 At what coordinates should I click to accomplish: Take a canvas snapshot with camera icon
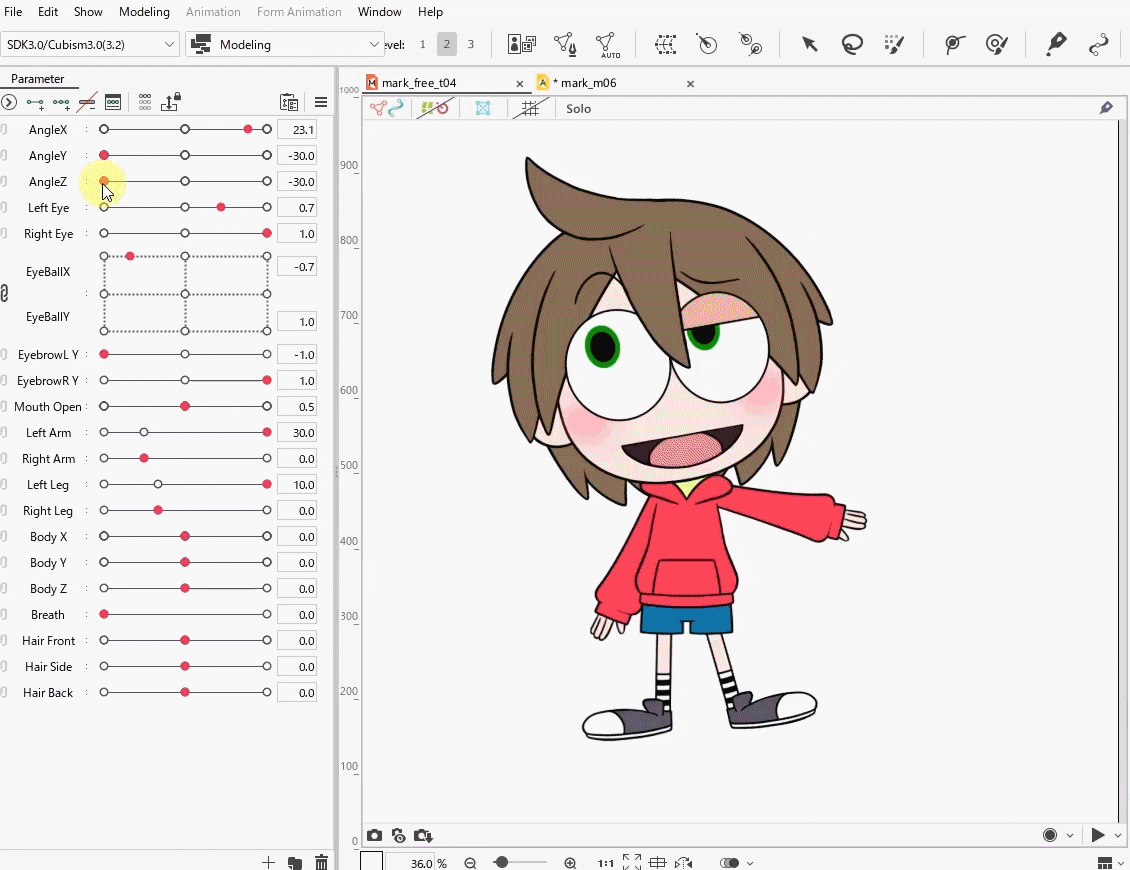pos(374,835)
